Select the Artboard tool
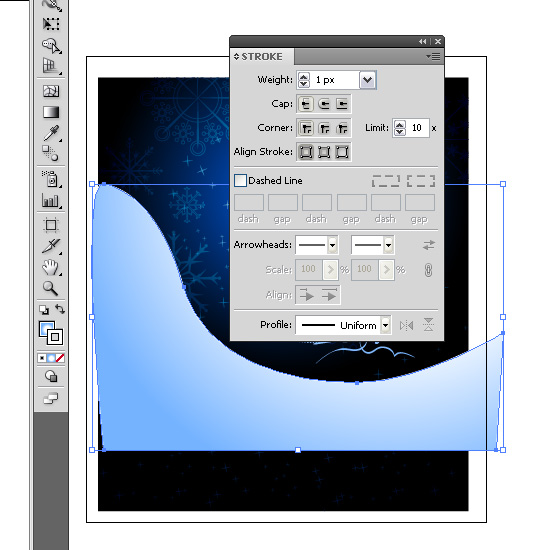The image size is (550, 550). (51, 225)
